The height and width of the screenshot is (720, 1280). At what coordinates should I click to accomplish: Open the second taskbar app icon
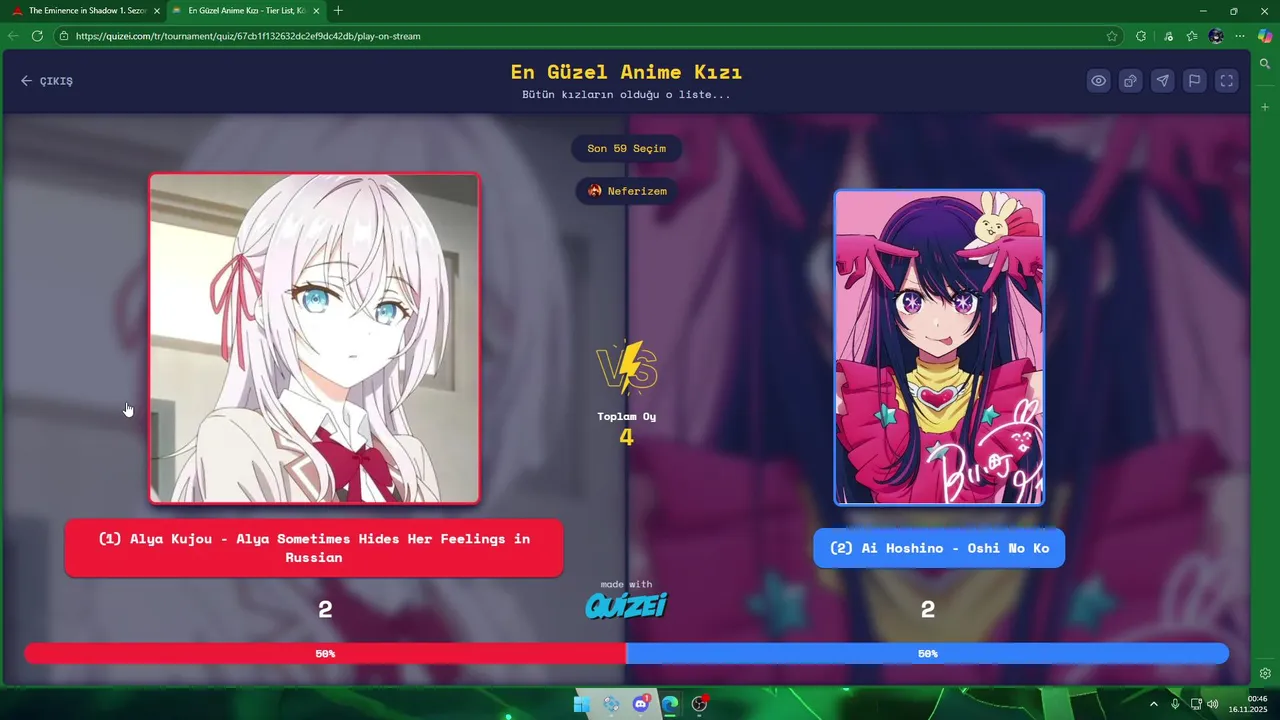point(611,704)
